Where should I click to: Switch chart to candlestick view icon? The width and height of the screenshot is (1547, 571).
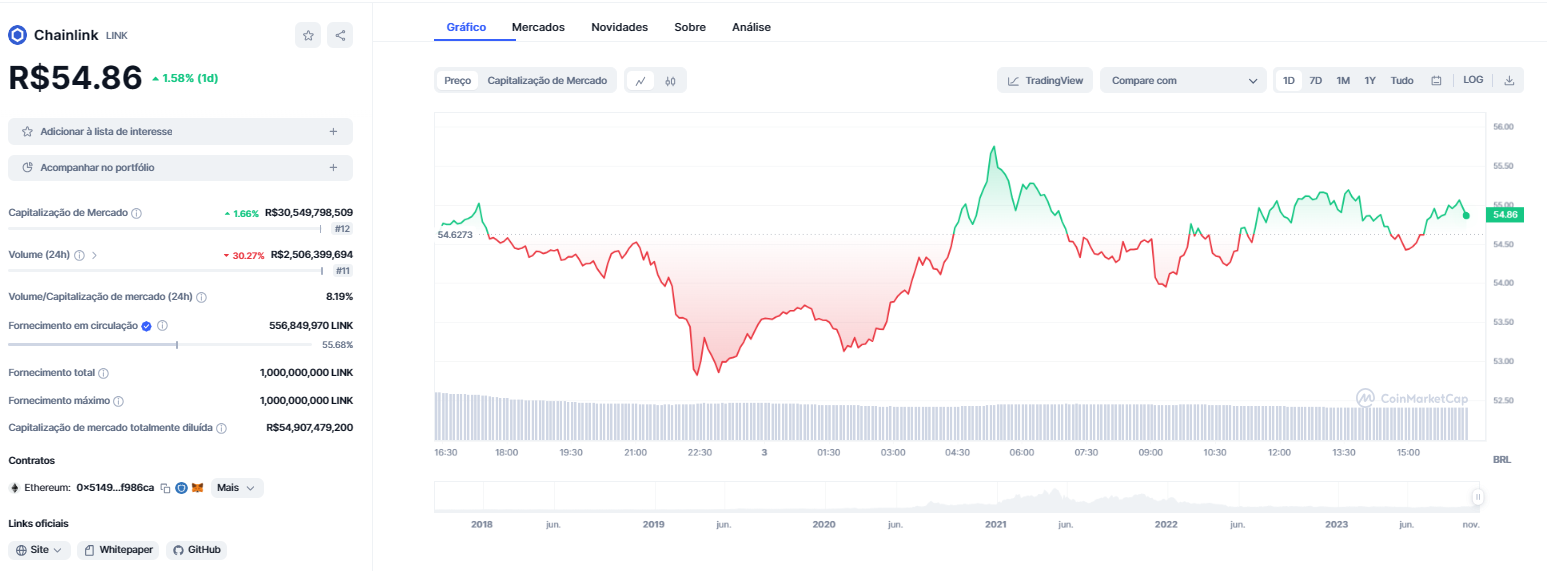point(671,81)
